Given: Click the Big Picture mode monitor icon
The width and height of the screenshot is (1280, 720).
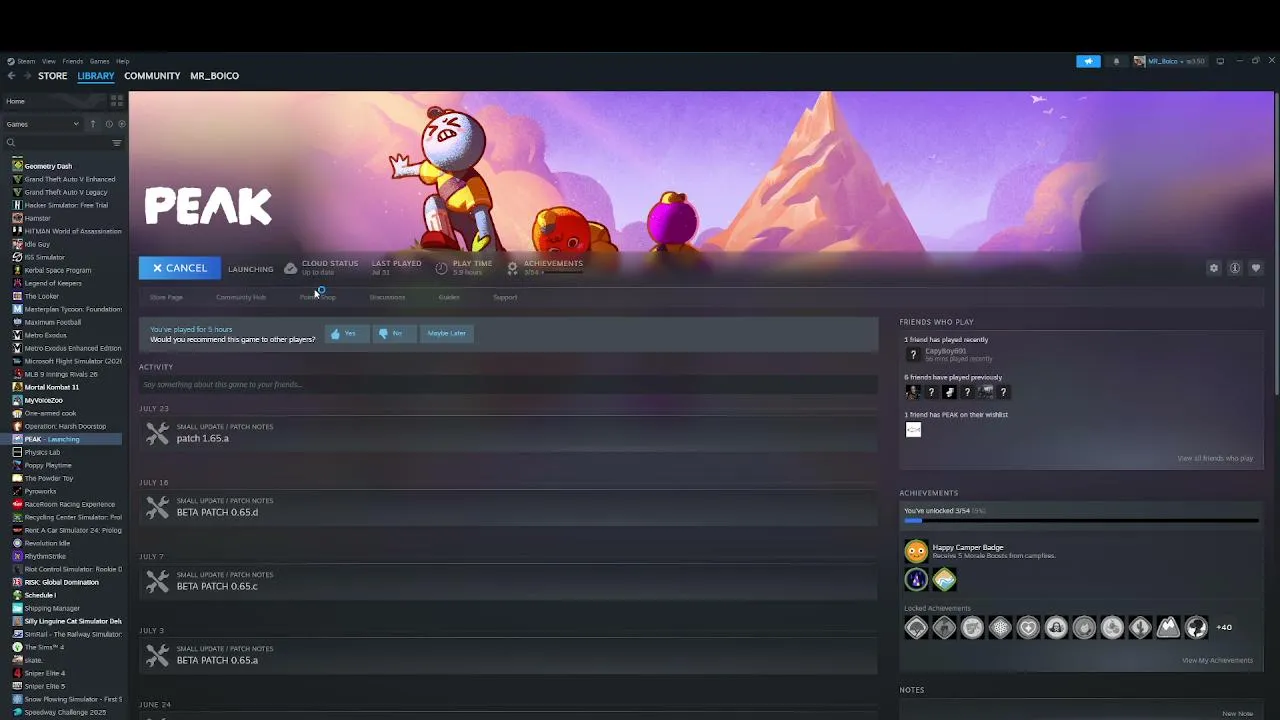Looking at the screenshot, I should point(1220,61).
